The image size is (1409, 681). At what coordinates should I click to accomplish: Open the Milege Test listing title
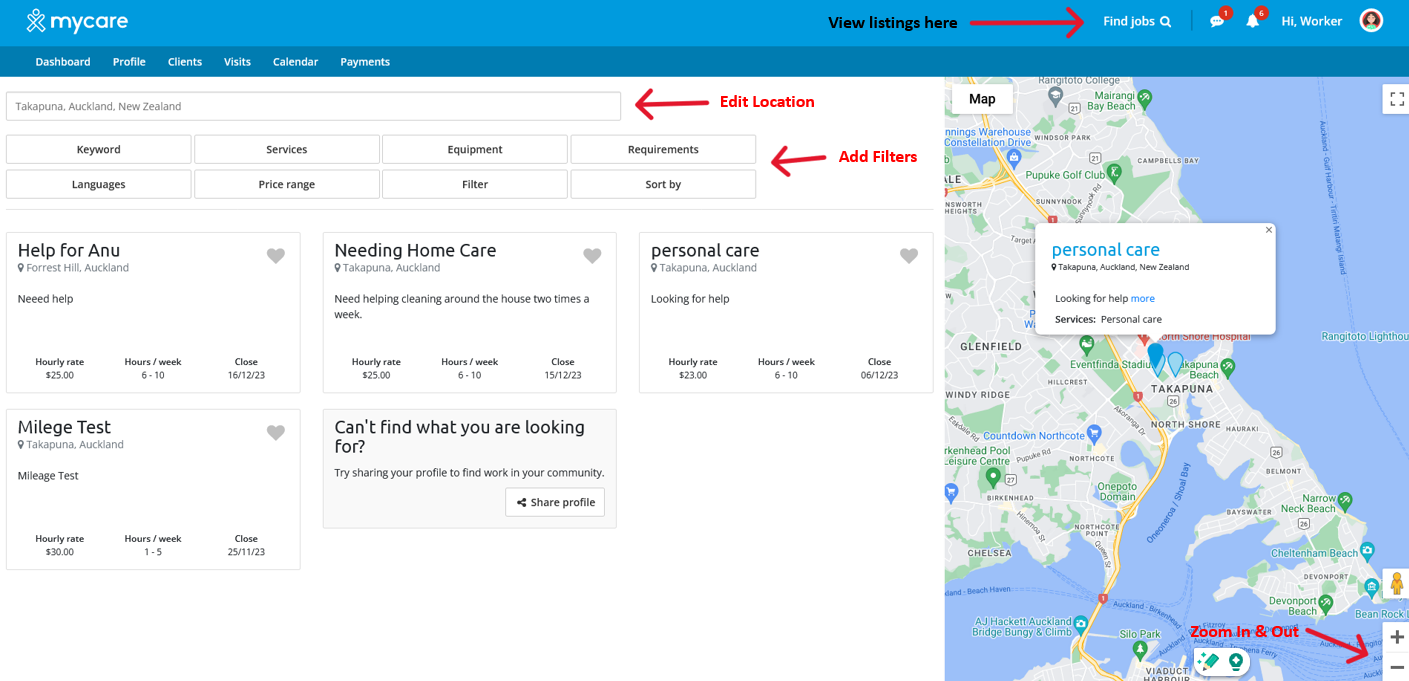pyautogui.click(x=64, y=427)
